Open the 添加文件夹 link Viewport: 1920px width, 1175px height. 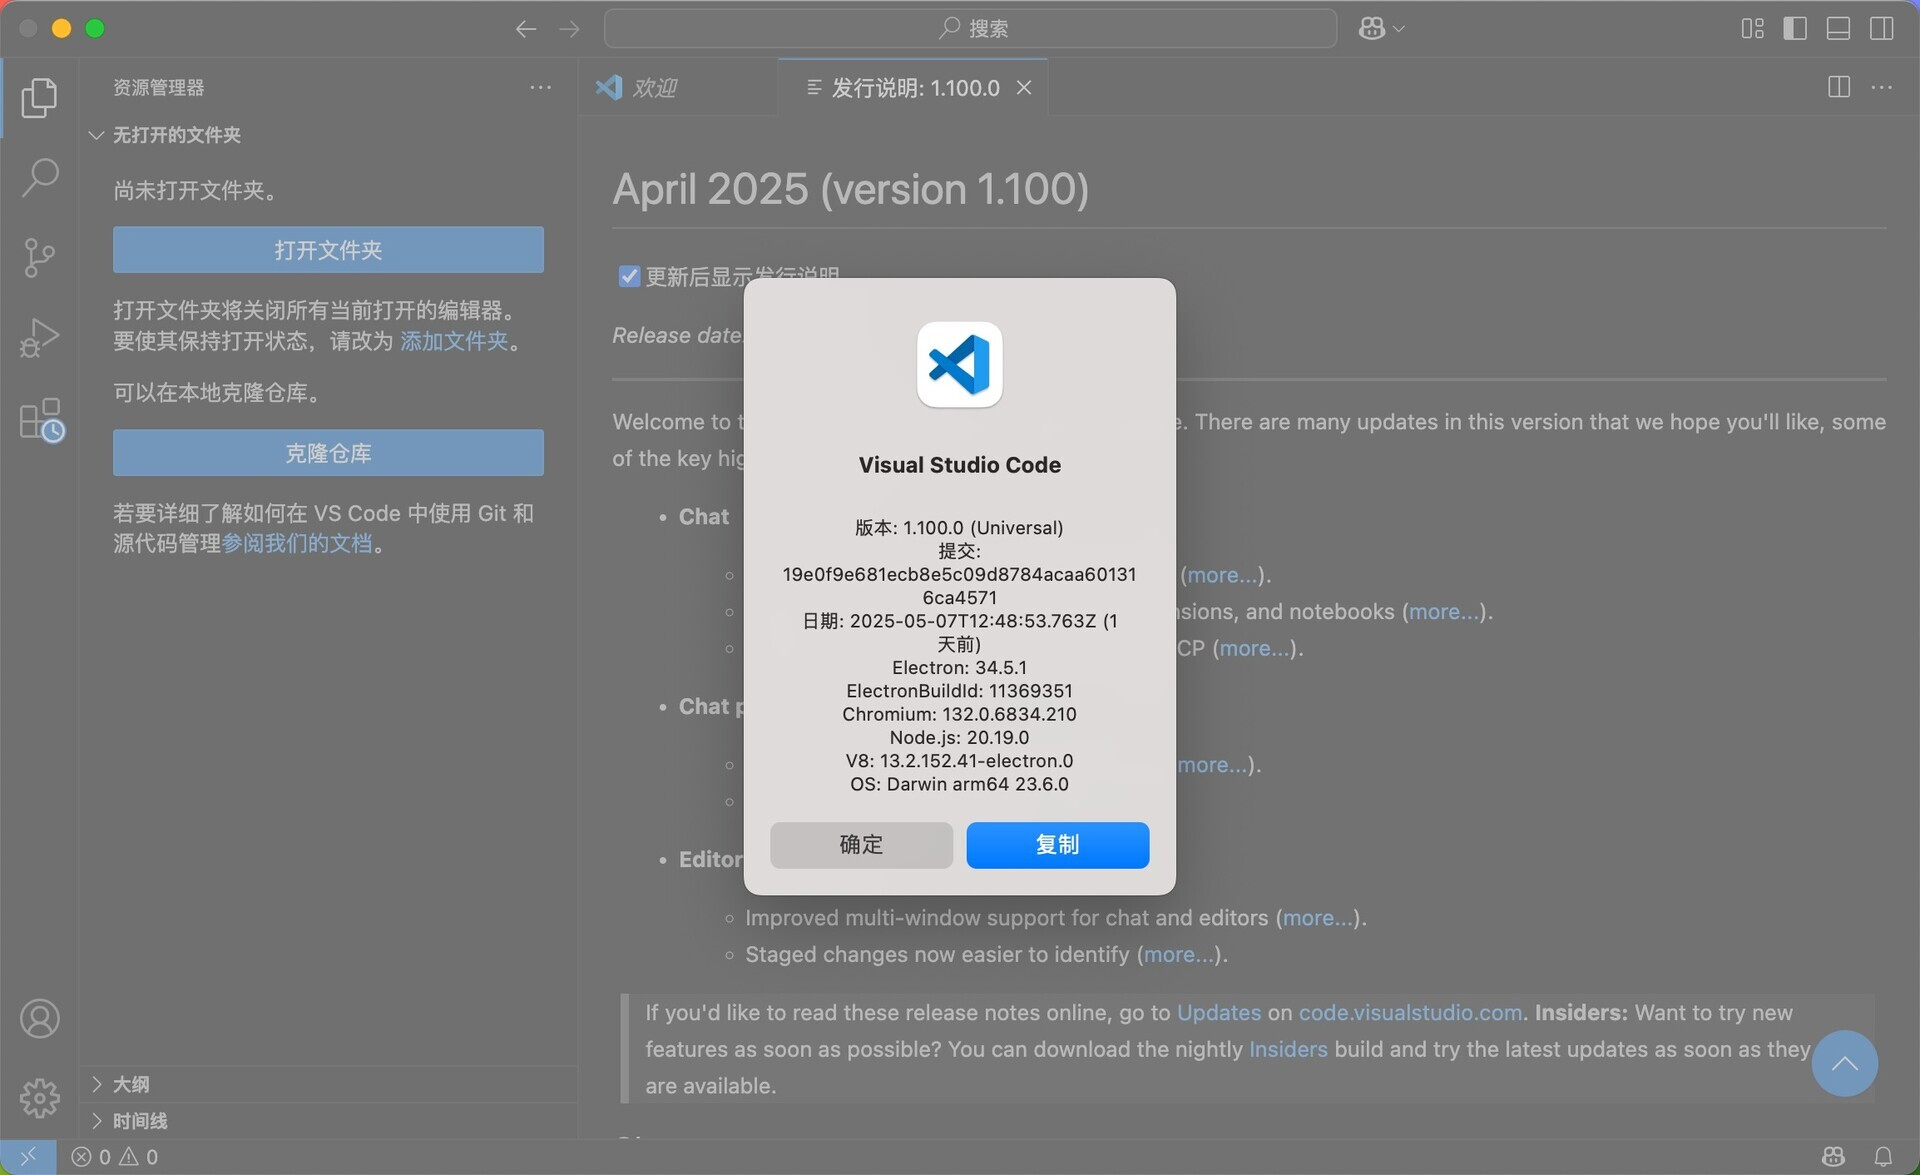pos(454,341)
